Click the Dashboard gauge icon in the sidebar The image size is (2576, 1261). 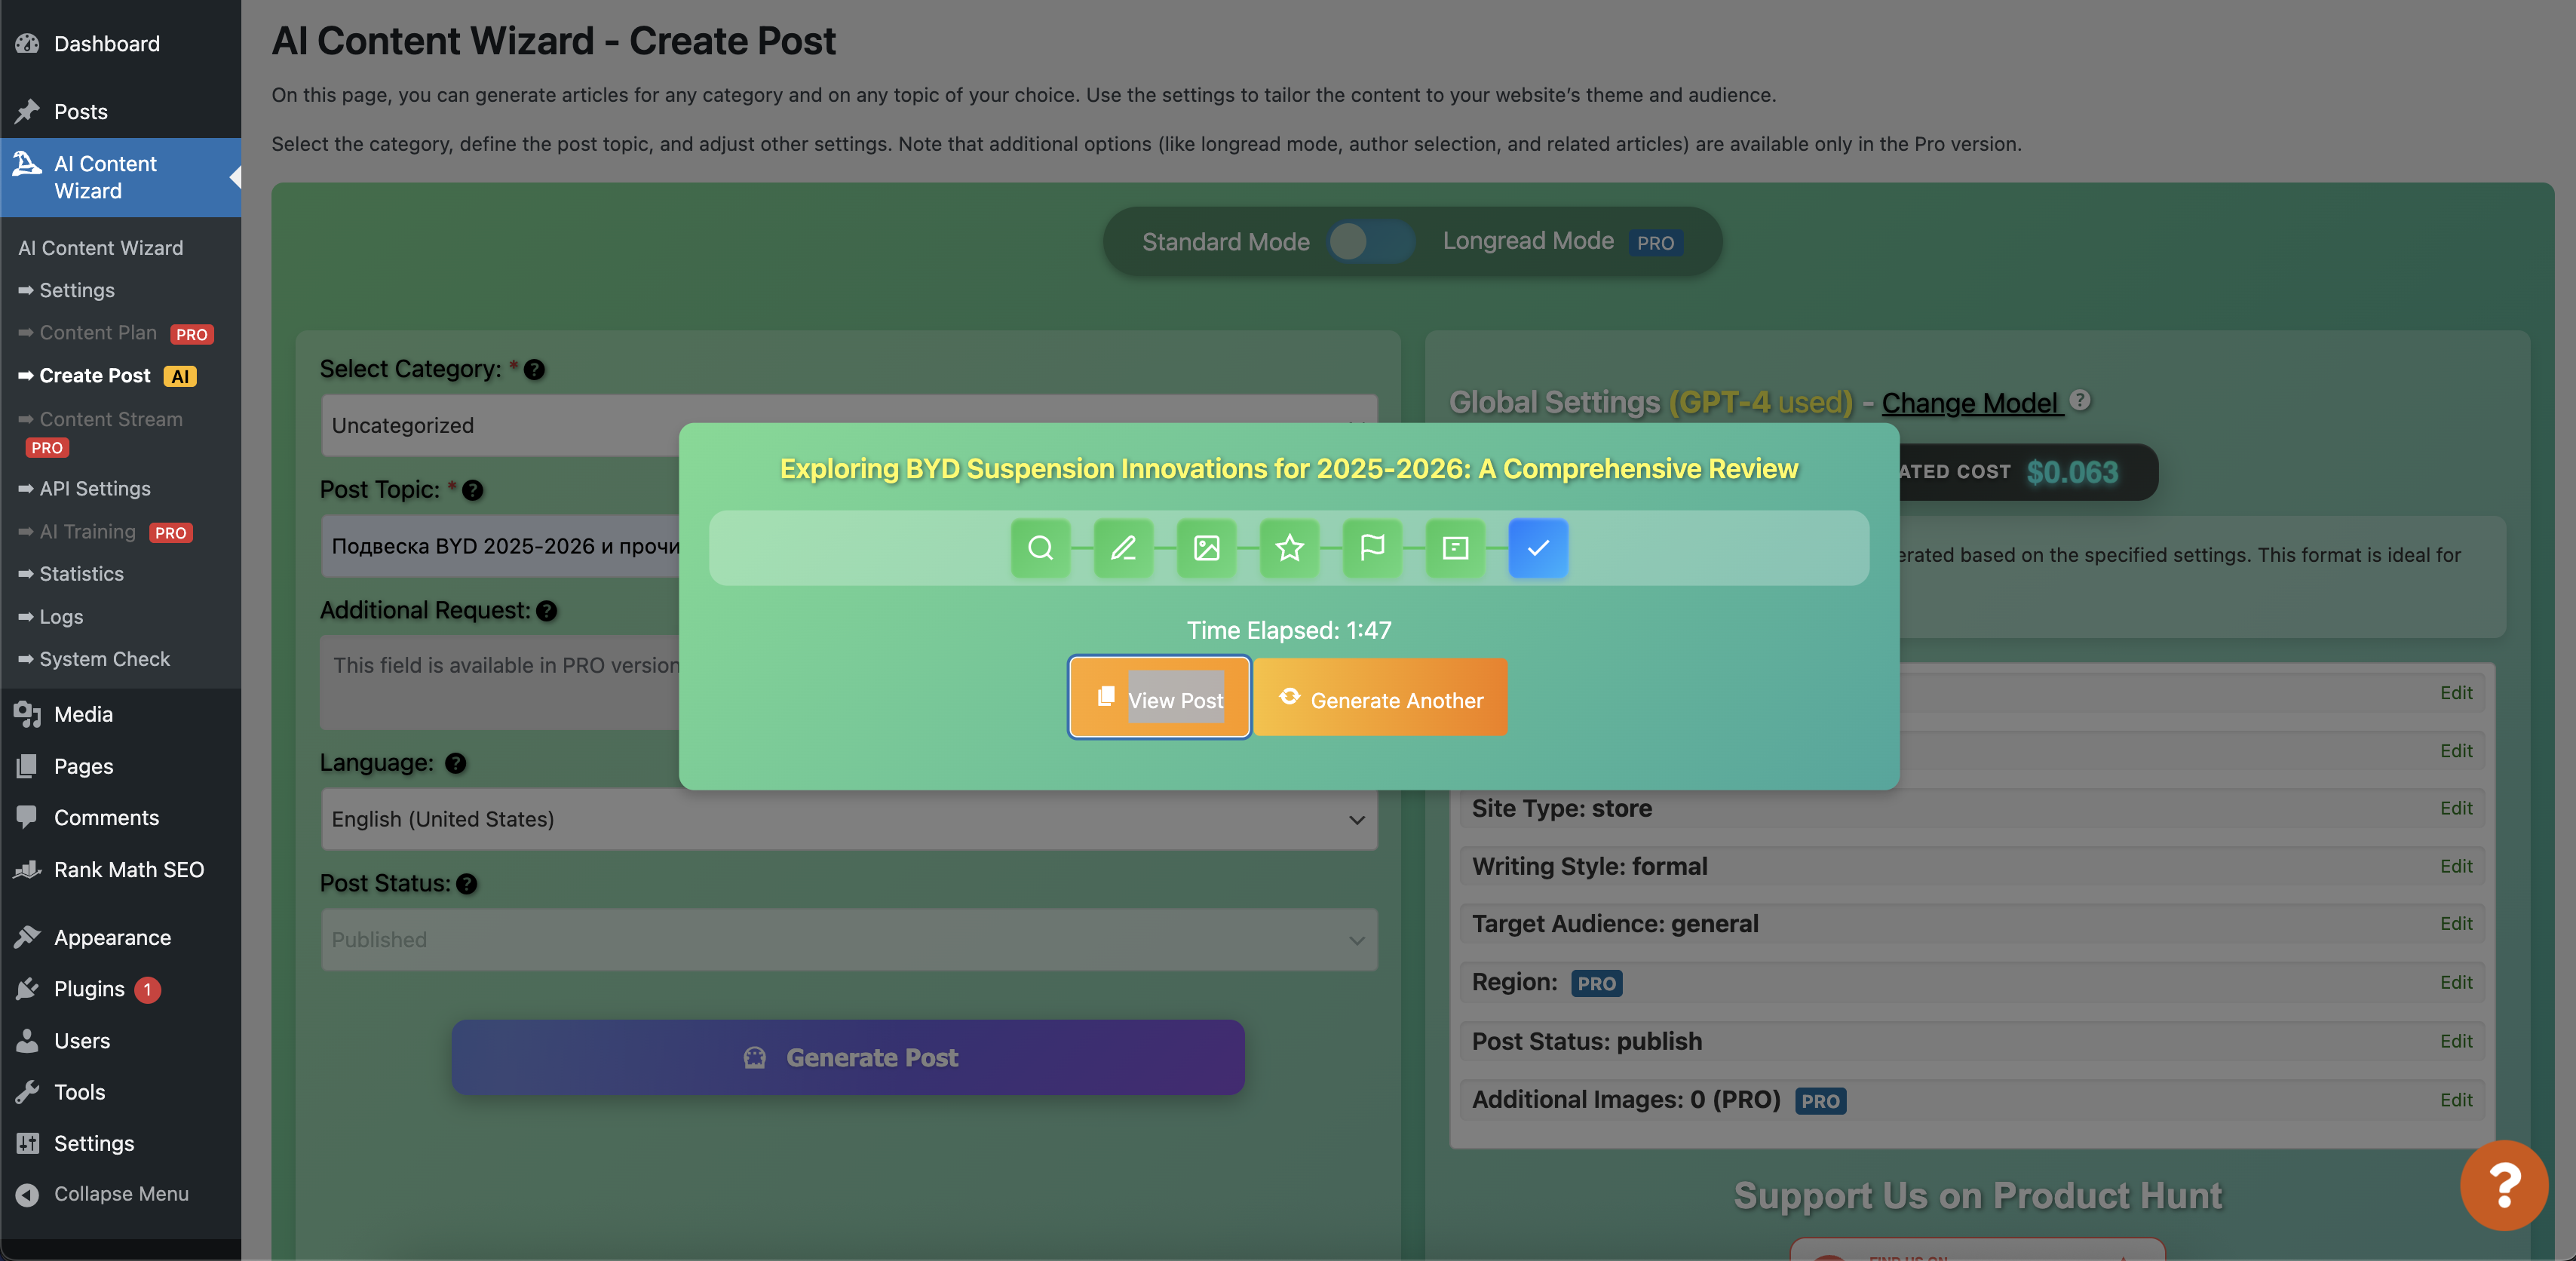click(x=27, y=43)
